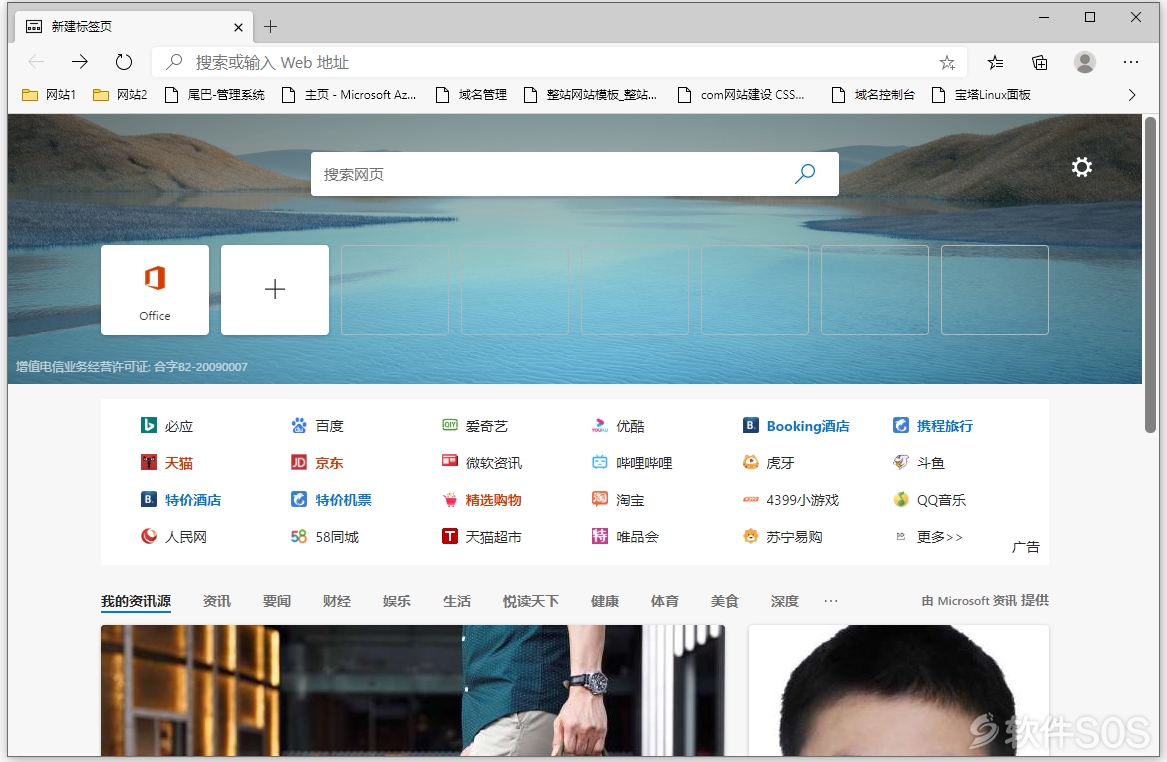Open the Office quick link tile
The width and height of the screenshot is (1167, 762).
pyautogui.click(x=155, y=290)
